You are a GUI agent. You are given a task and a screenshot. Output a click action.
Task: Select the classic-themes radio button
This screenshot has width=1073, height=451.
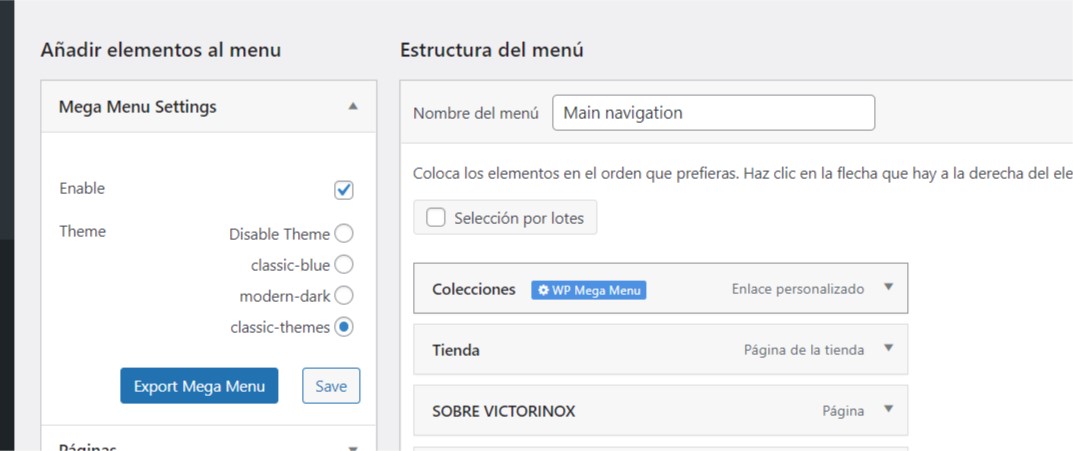[x=344, y=327]
